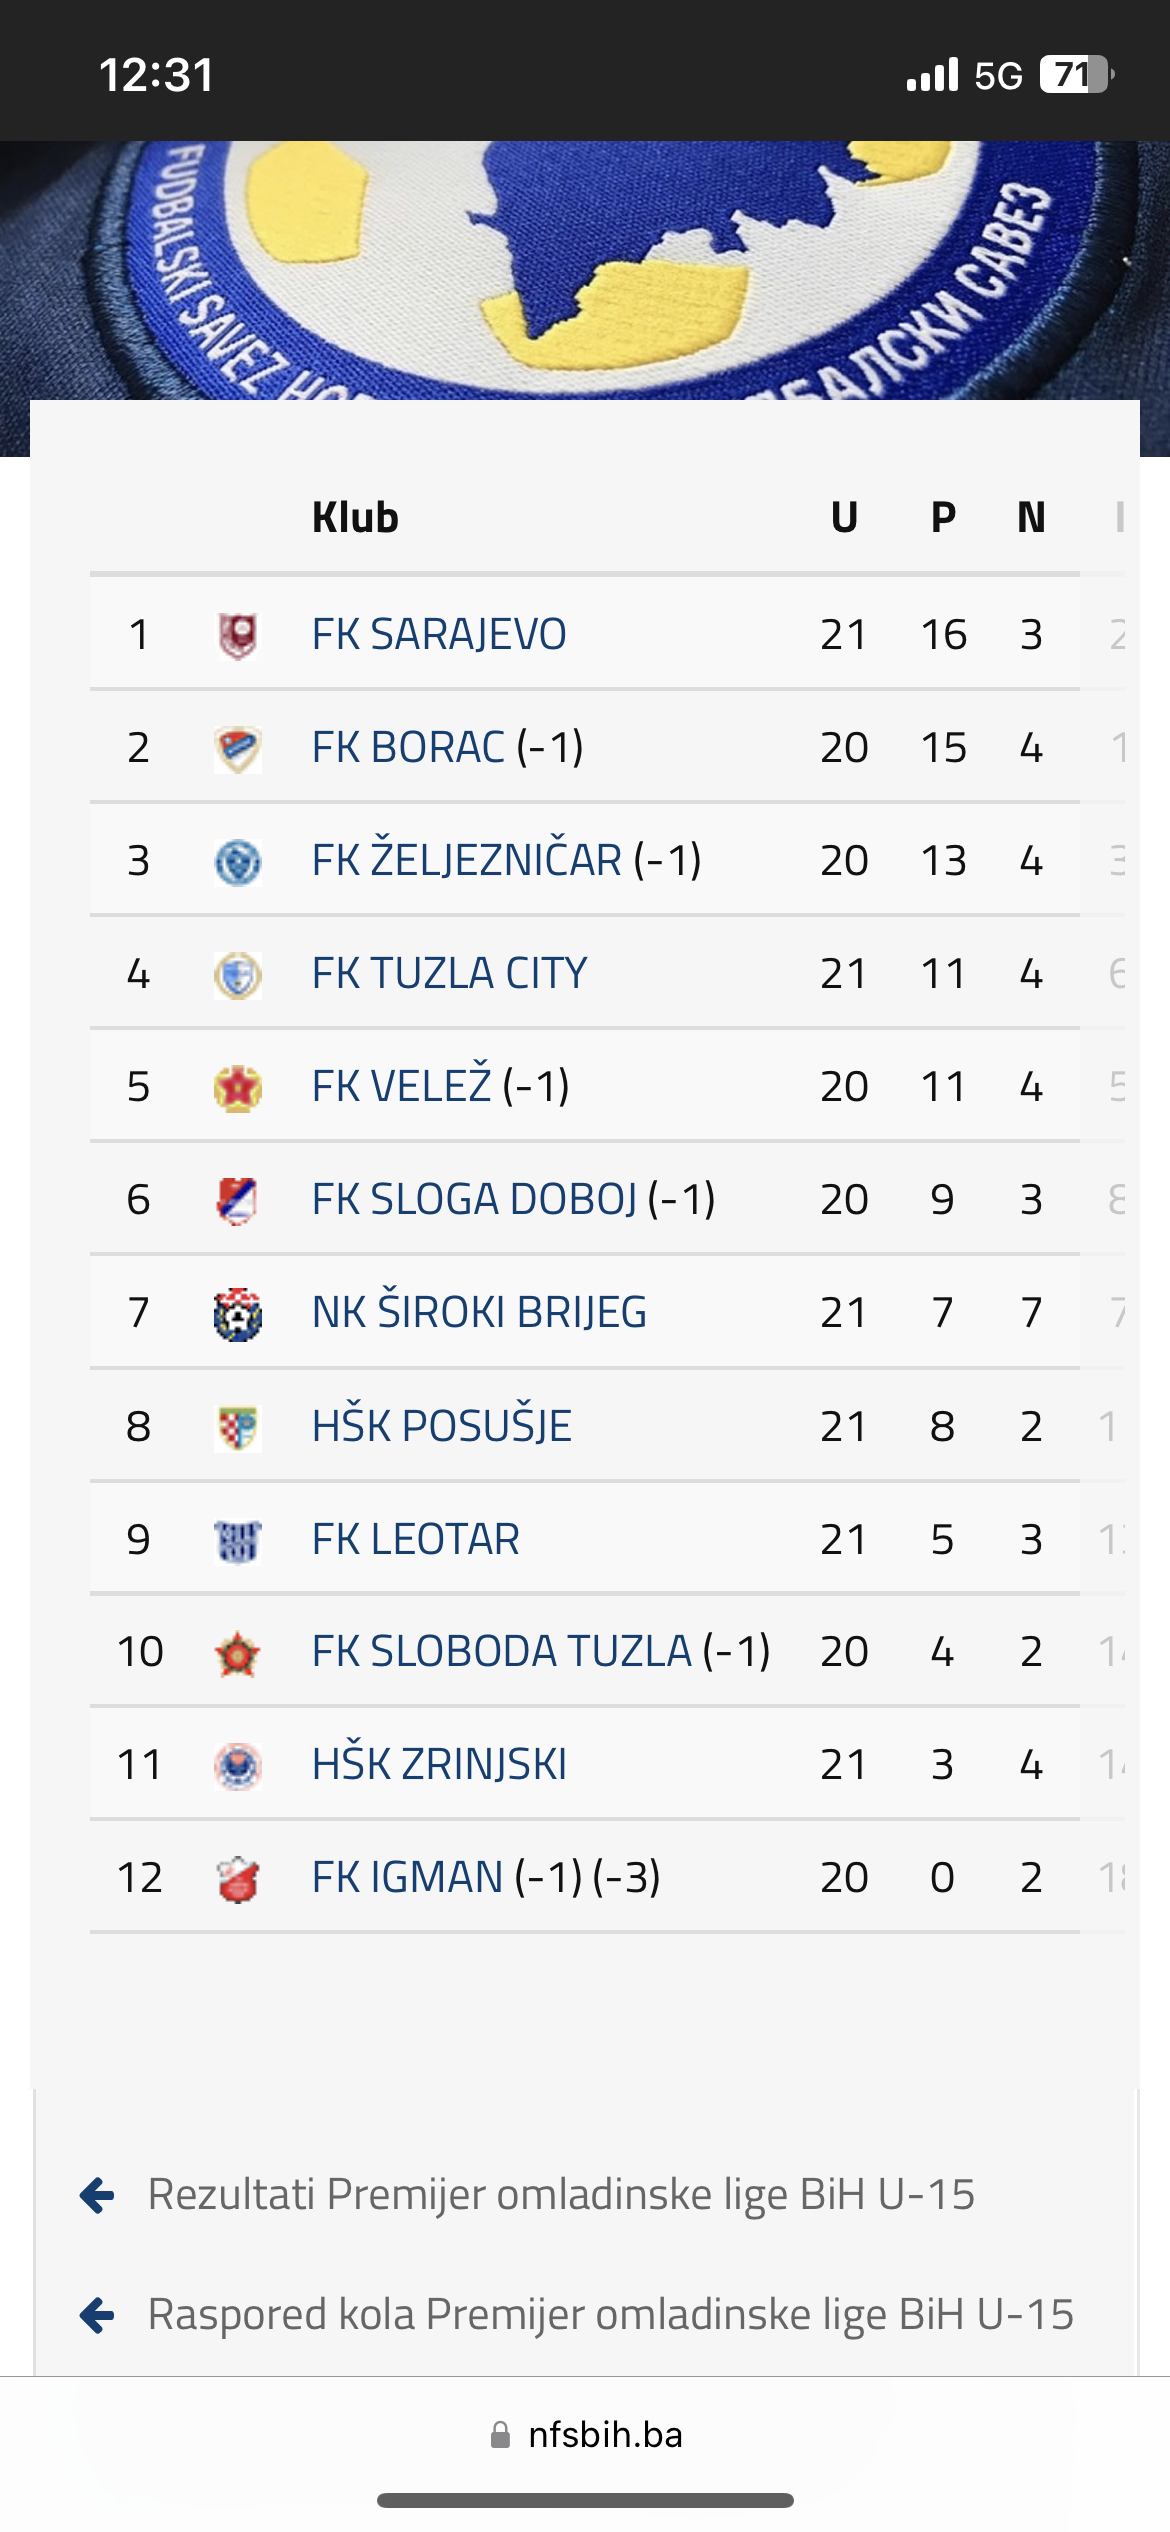Go to Raspored kola Premijer omladinske lige

(x=610, y=2315)
